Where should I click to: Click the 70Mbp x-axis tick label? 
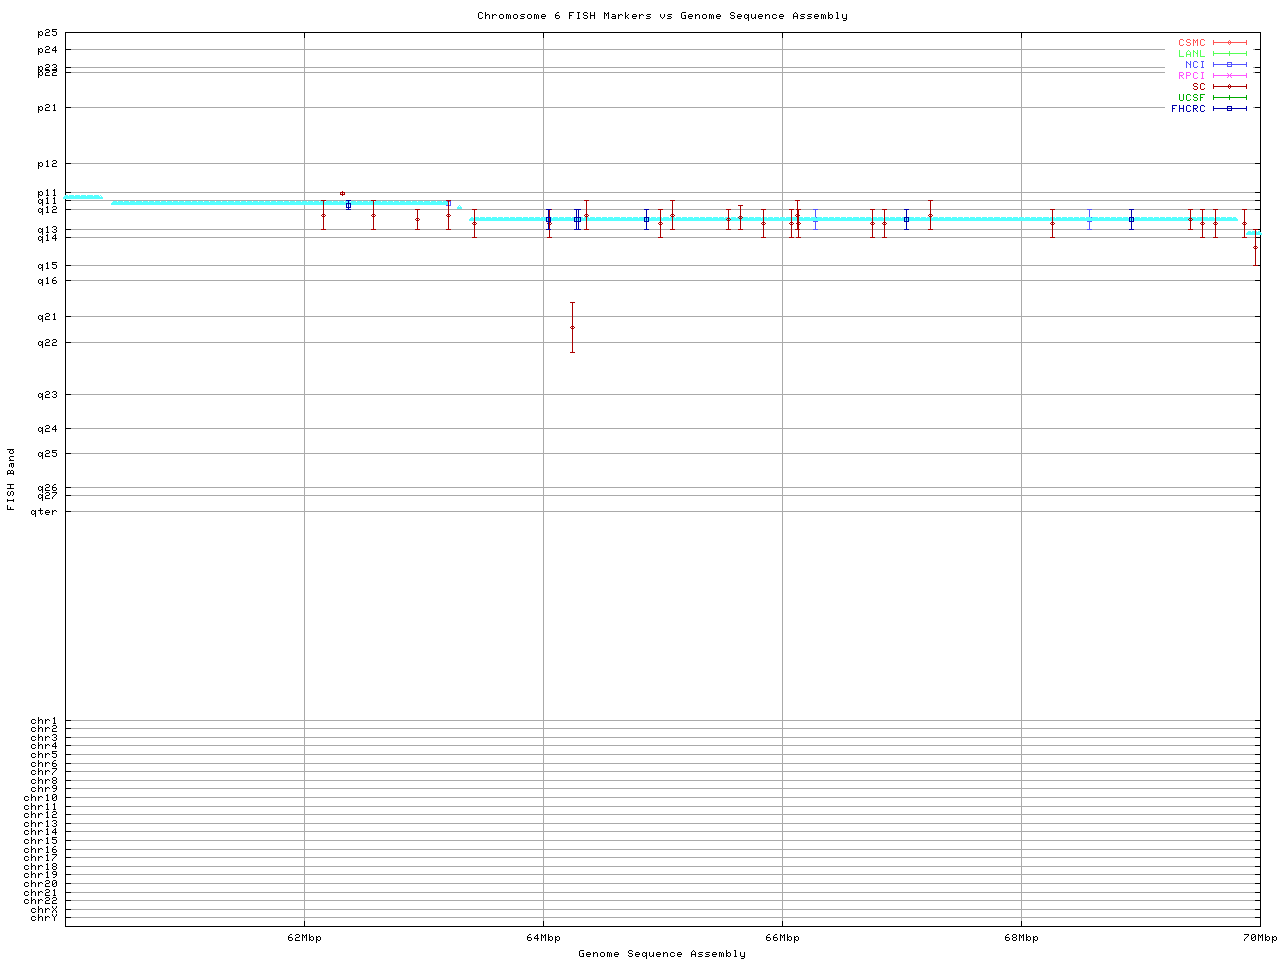1259,938
